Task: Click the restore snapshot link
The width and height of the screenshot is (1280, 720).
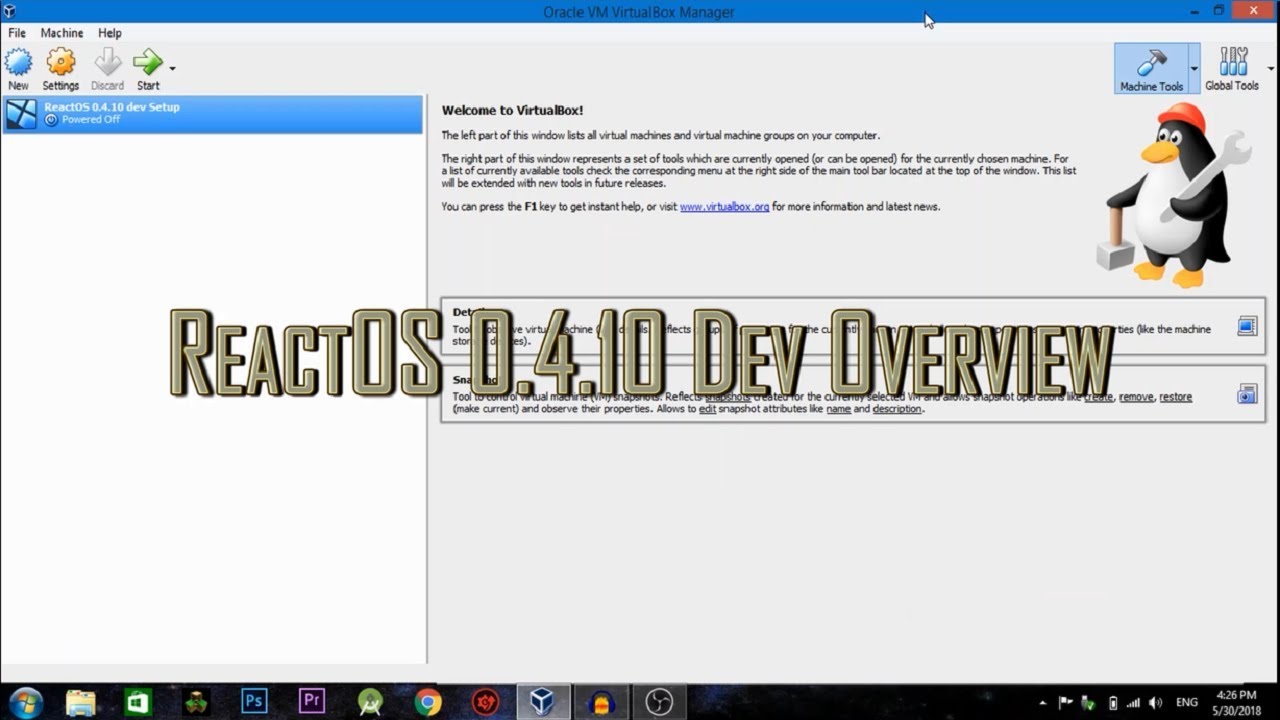Action: click(1176, 397)
